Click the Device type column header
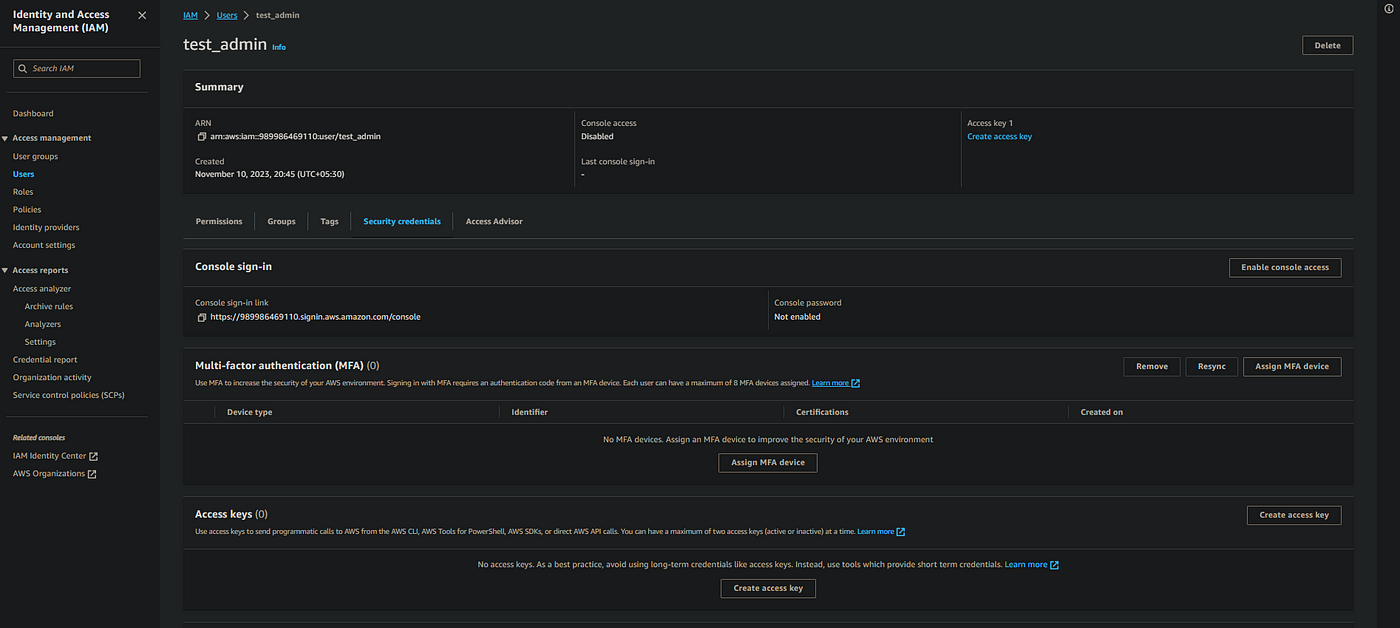 tap(249, 412)
